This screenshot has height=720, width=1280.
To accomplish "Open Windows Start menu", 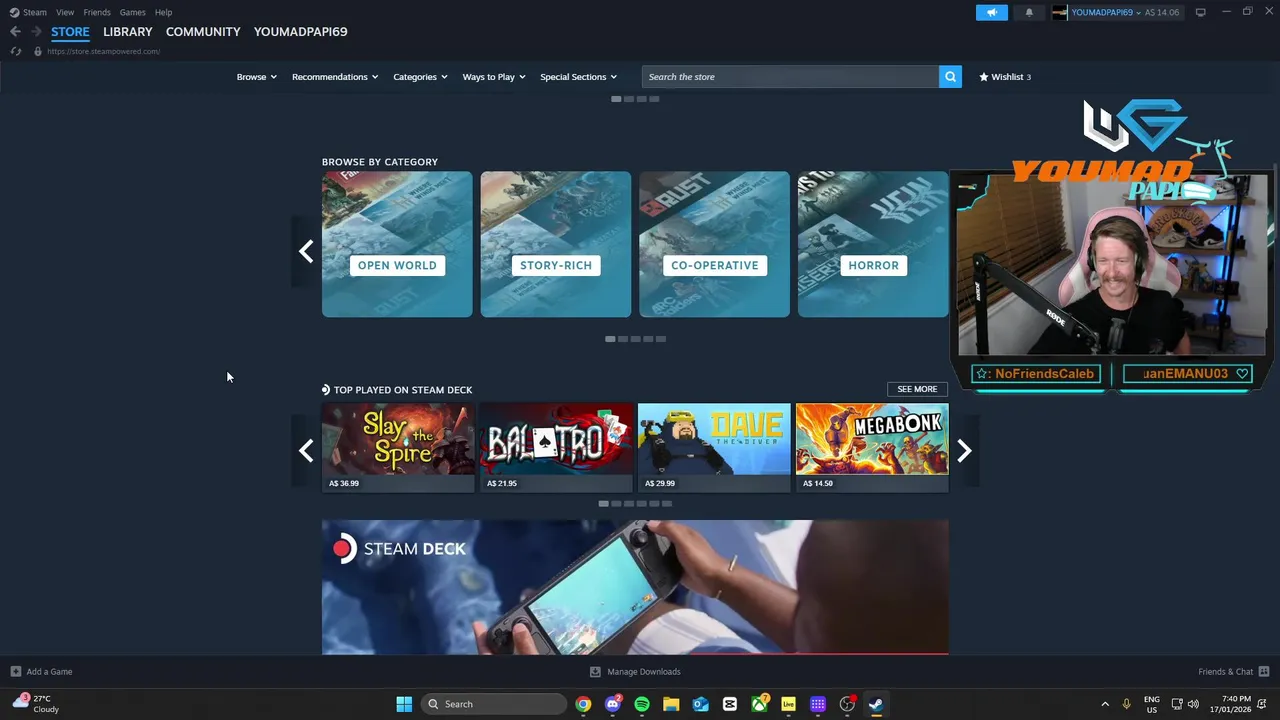I will [x=404, y=704].
